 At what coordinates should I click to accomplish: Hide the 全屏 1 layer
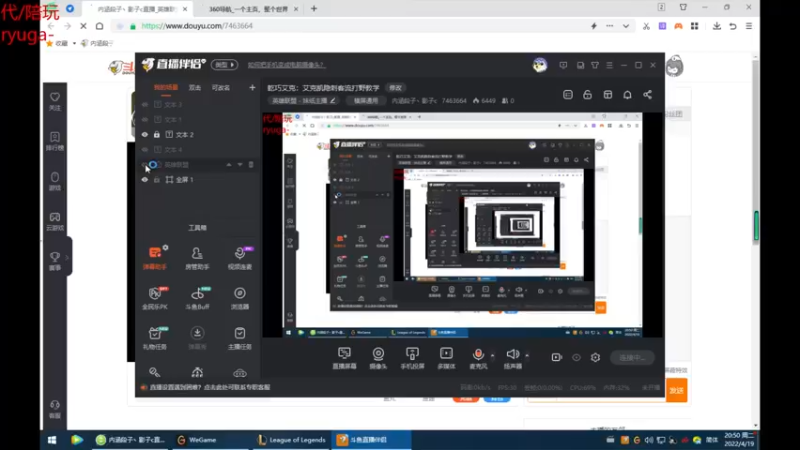coord(145,180)
